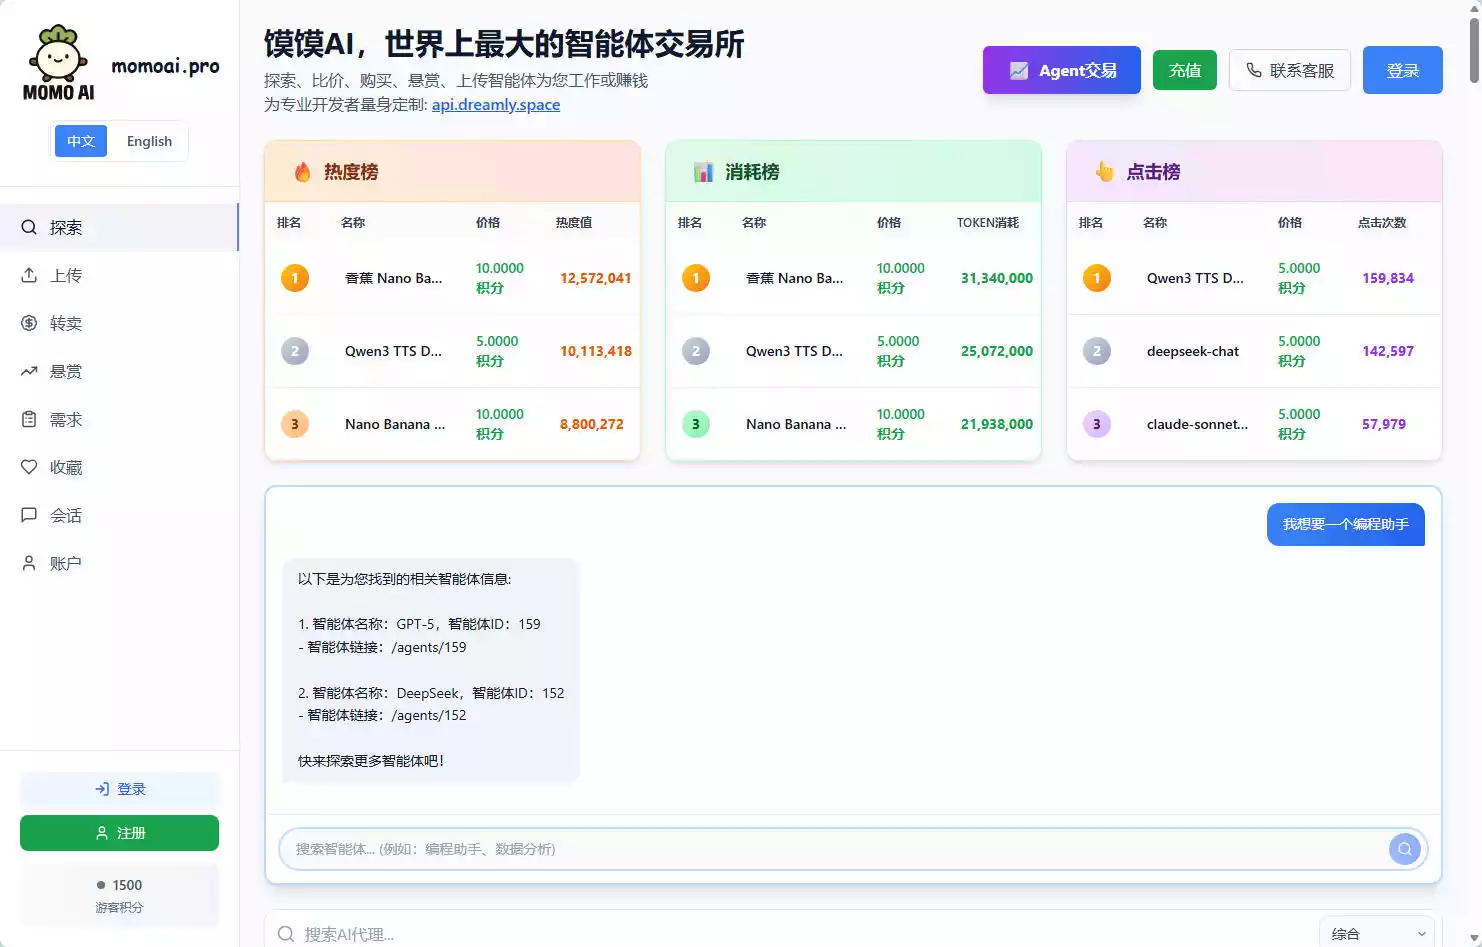This screenshot has height=947, width=1482.
Task: Click the resell coin icon in sidebar
Action: pyautogui.click(x=29, y=323)
